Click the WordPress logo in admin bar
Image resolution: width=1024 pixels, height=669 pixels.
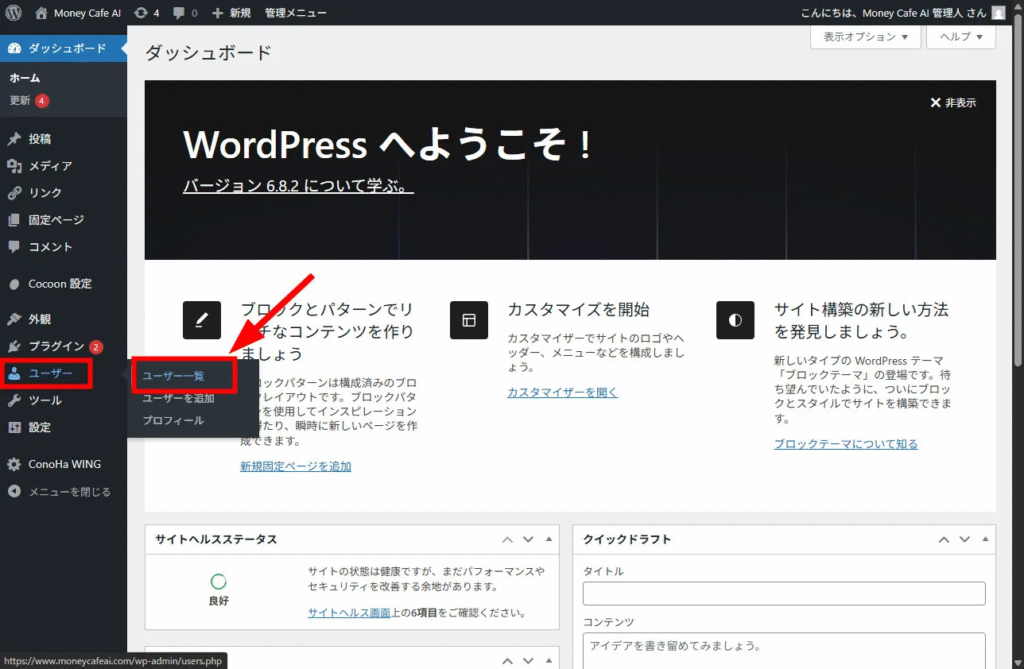pyautogui.click(x=13, y=12)
